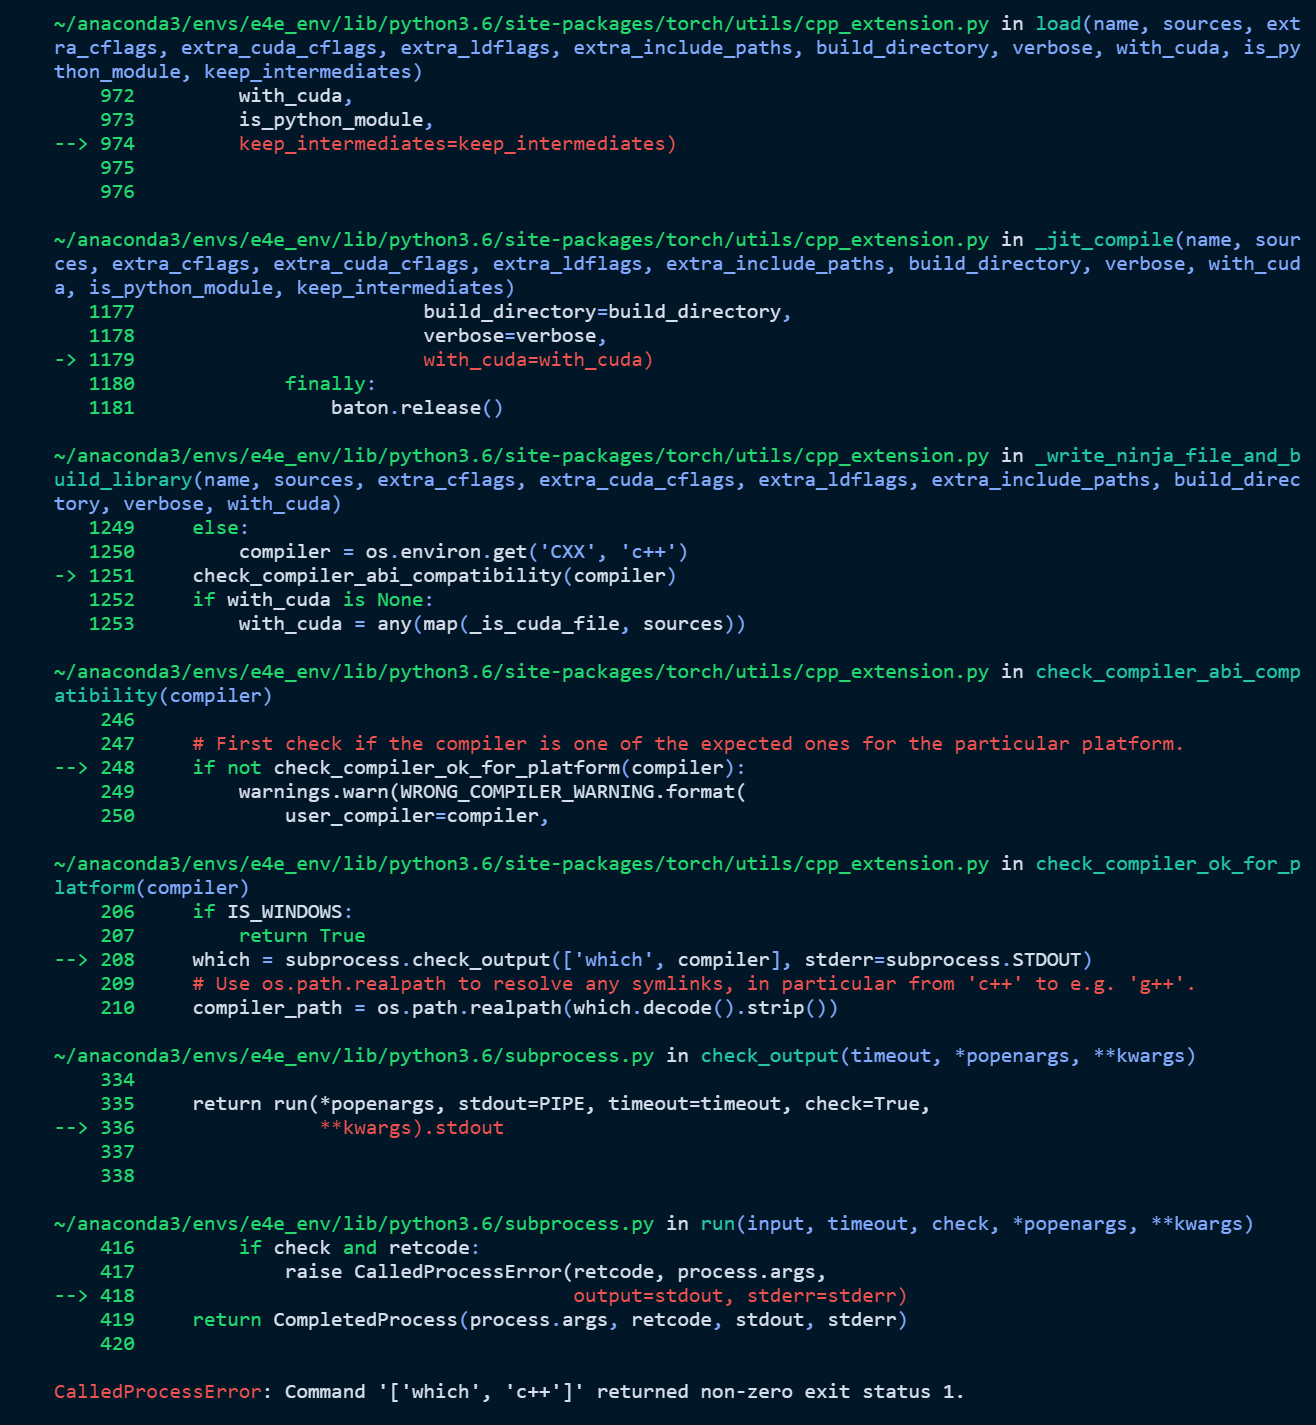
Task: Click the highlighted output=stdout, stderr=stderr line 418
Action: click(x=740, y=1295)
